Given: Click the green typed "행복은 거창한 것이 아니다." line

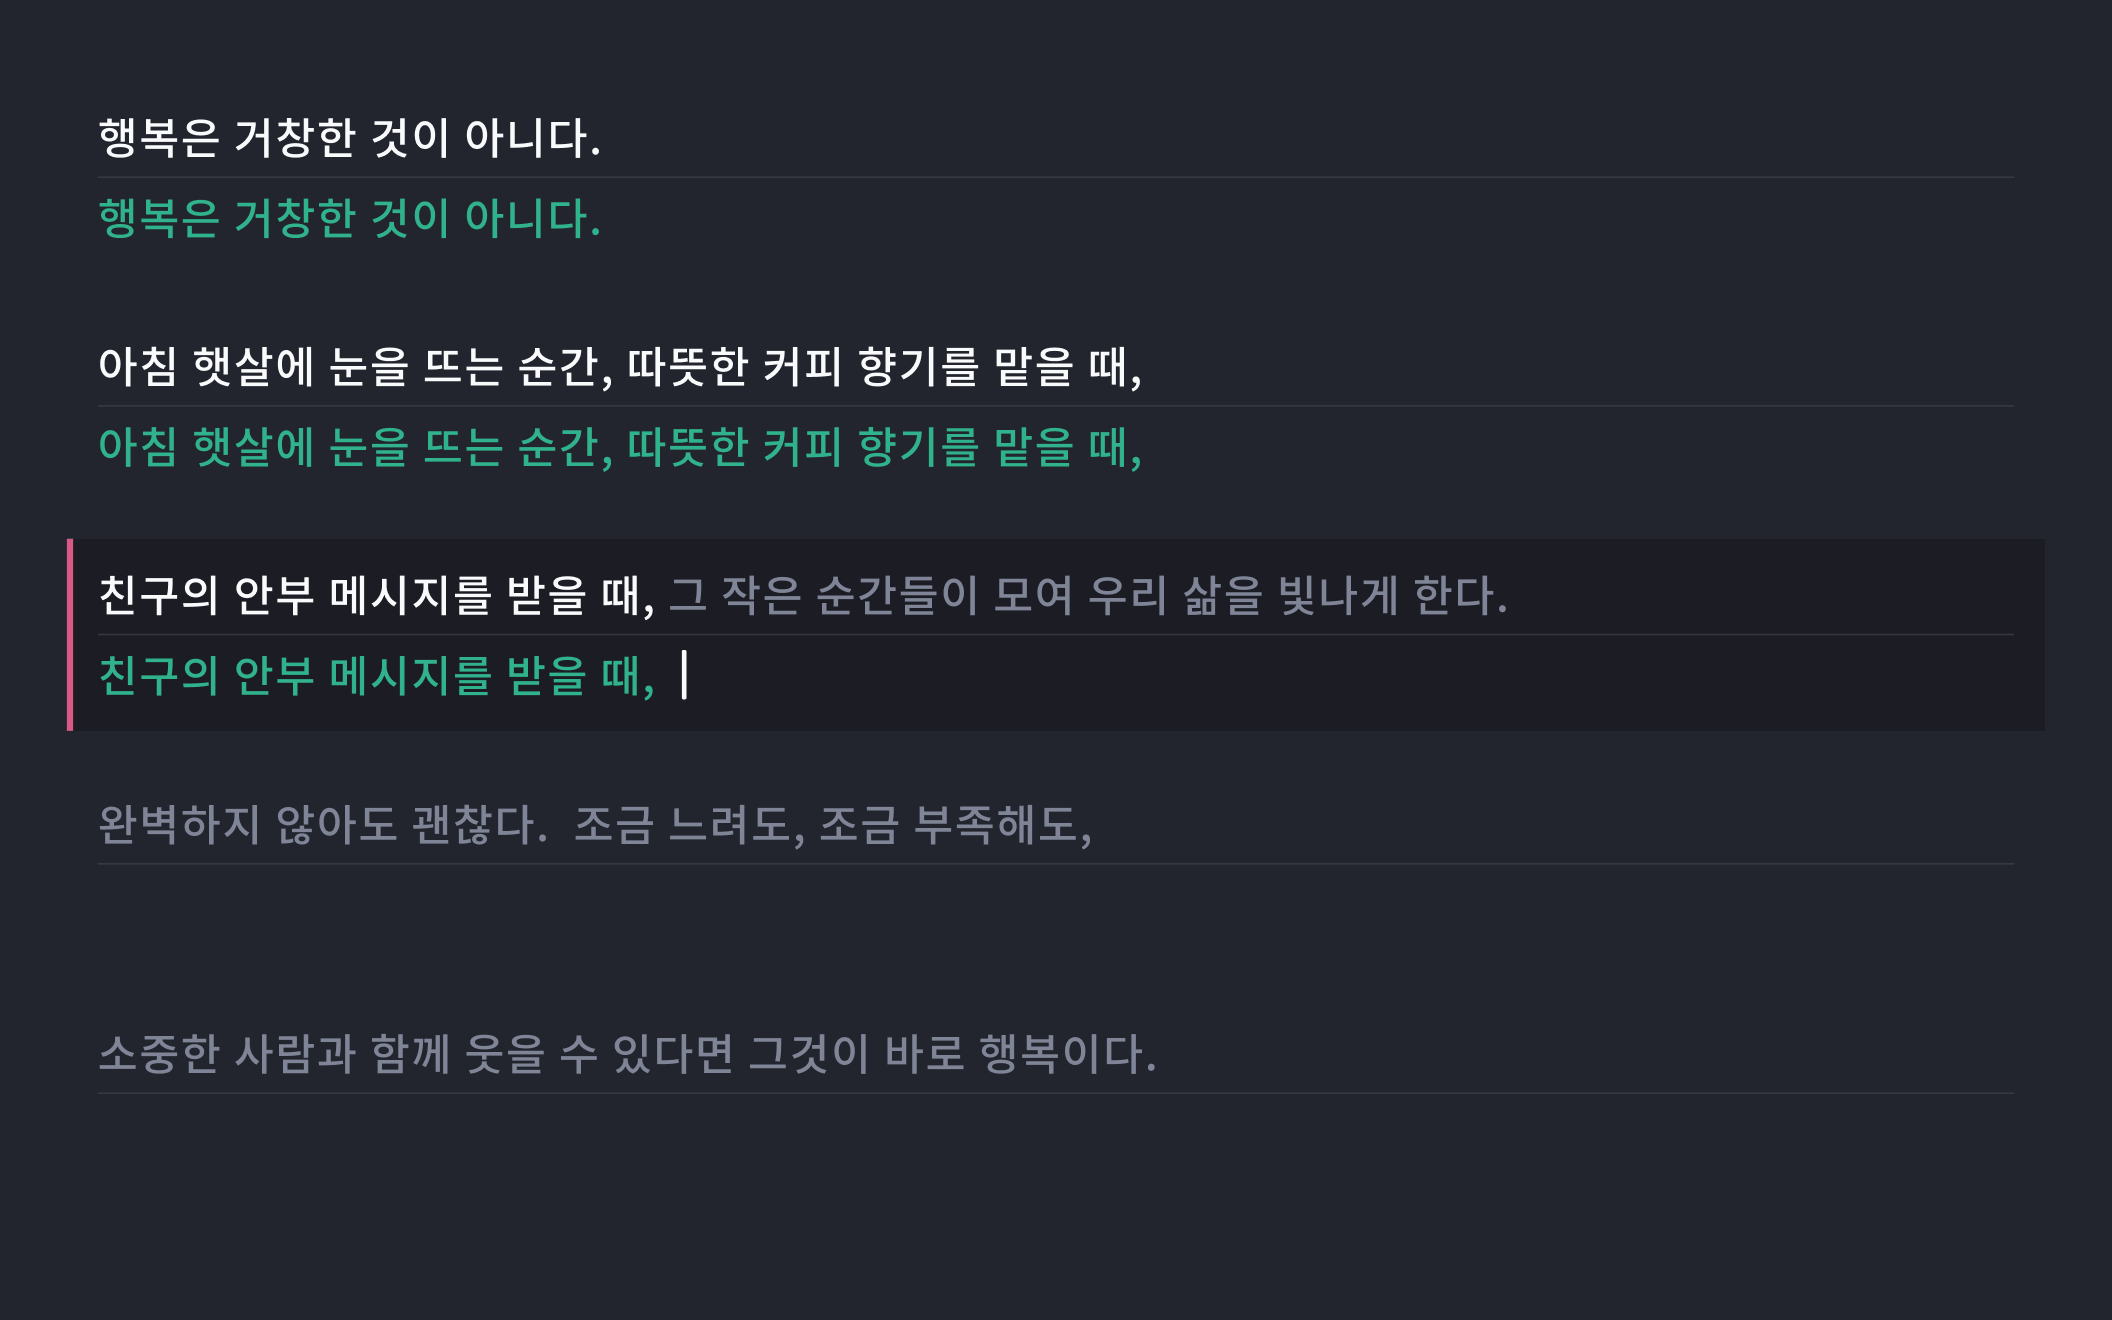Looking at the screenshot, I should (x=349, y=219).
